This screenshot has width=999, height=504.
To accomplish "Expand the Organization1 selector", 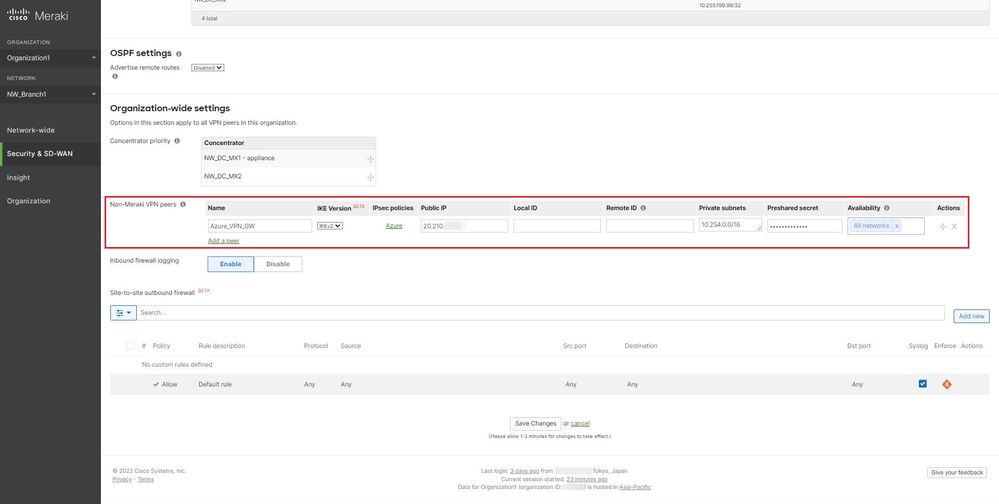I will click(50, 58).
